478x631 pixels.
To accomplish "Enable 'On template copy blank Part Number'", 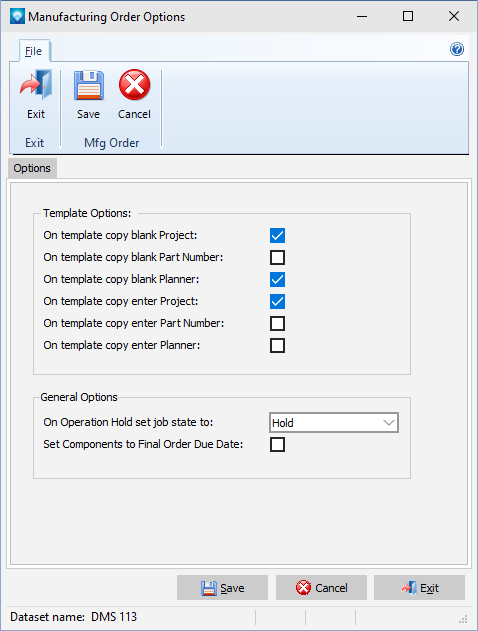I will click(x=278, y=258).
